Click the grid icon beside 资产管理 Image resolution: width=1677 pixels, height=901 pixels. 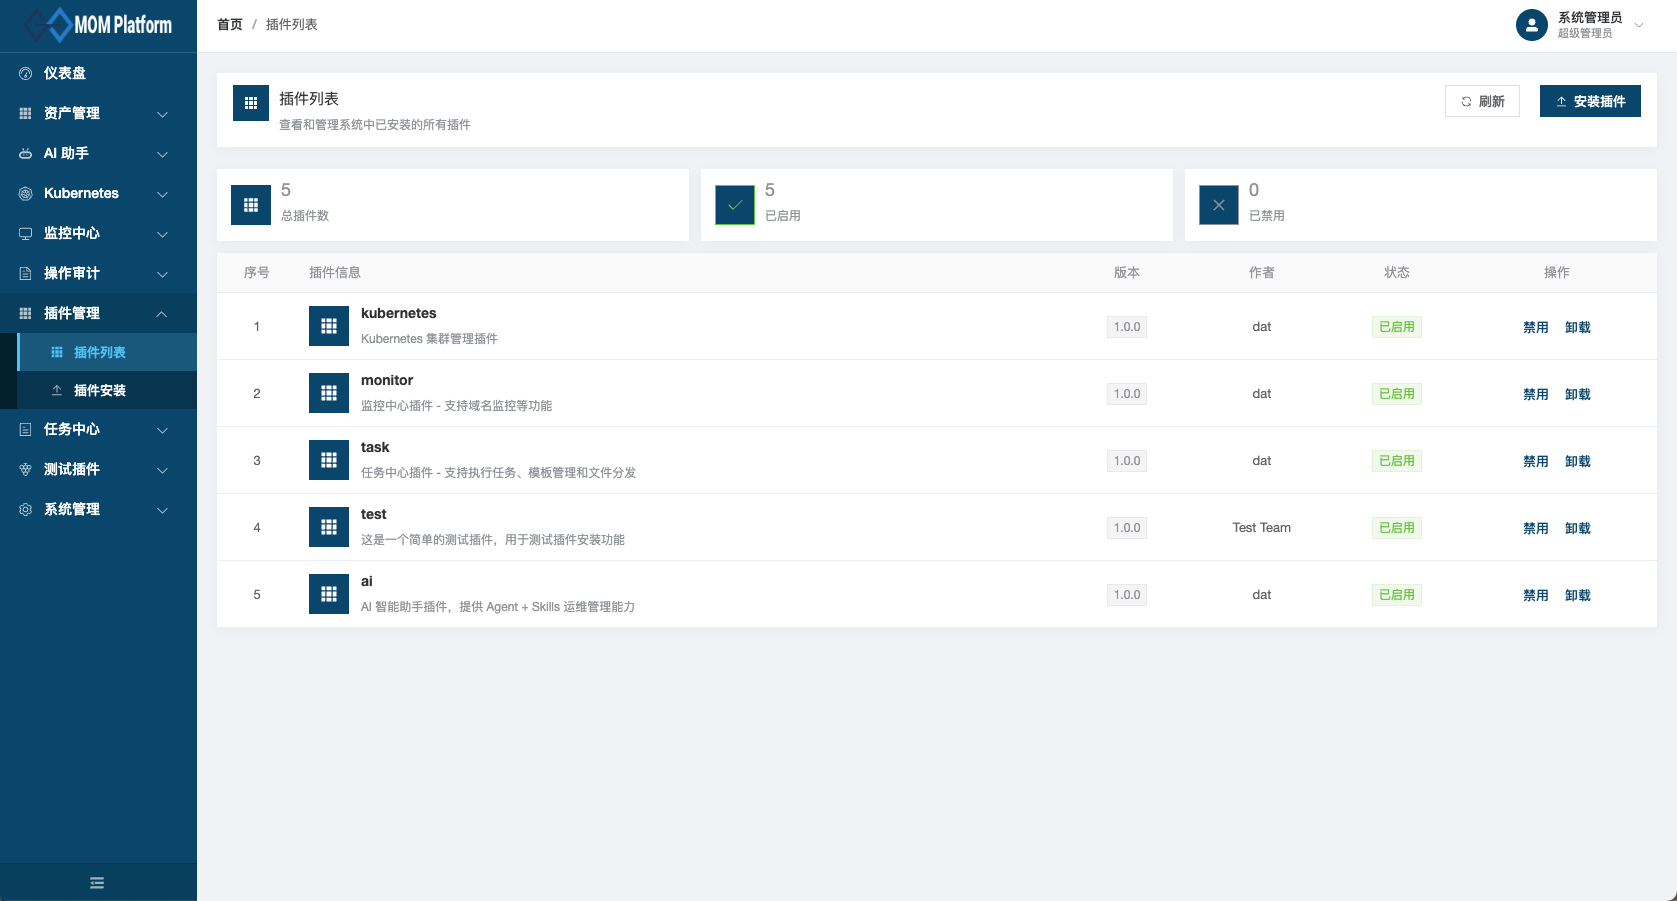pos(26,113)
